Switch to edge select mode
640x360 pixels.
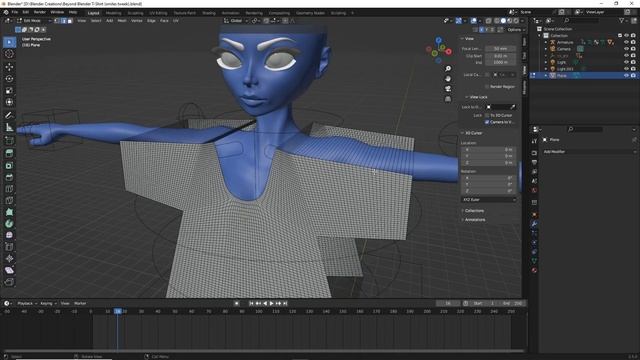point(64,21)
